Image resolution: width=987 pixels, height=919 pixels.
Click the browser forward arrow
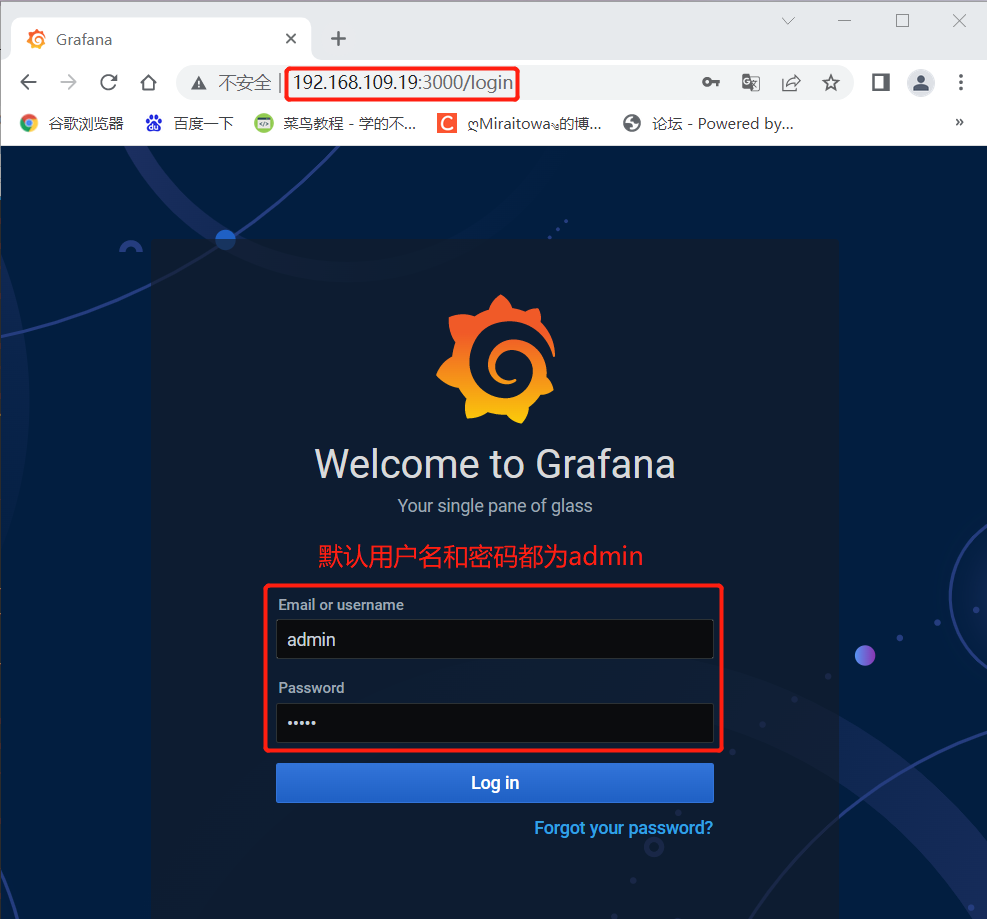[69, 82]
